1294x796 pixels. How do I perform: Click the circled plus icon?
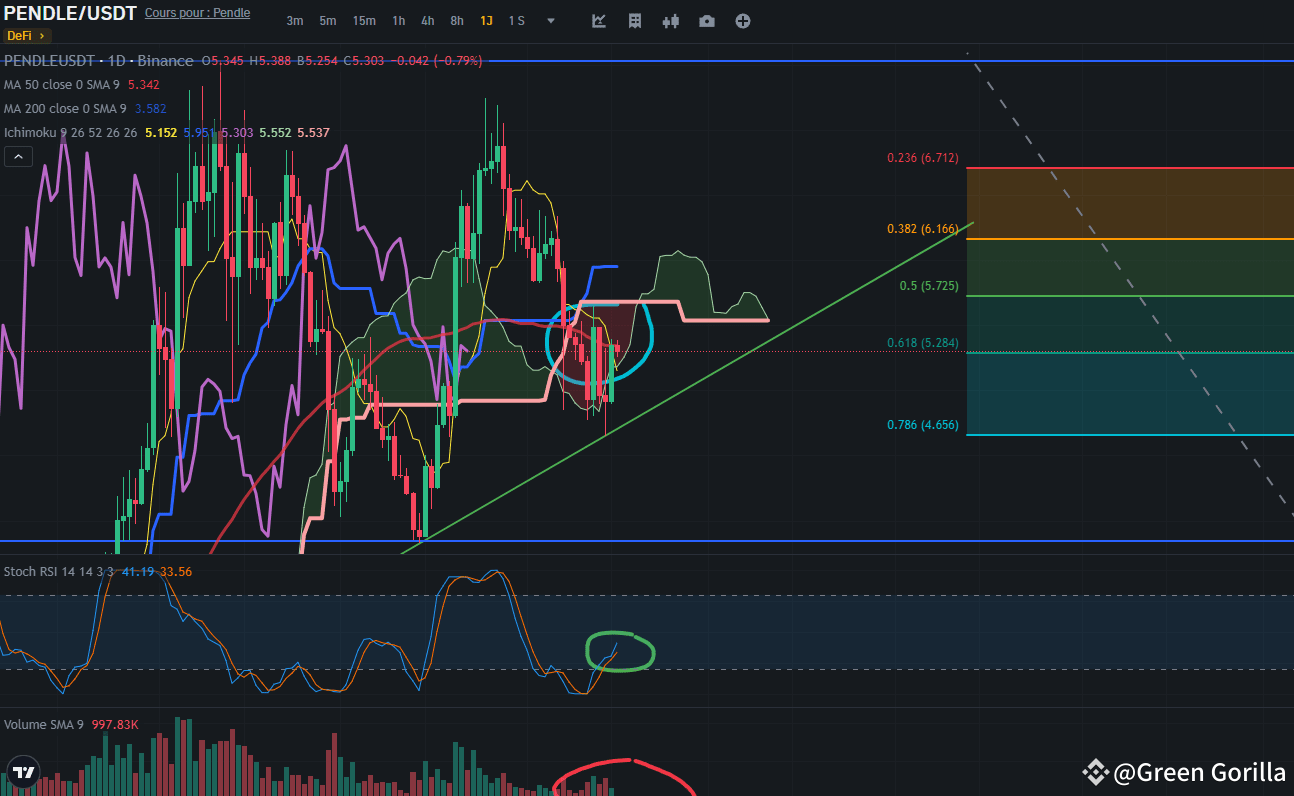743,21
